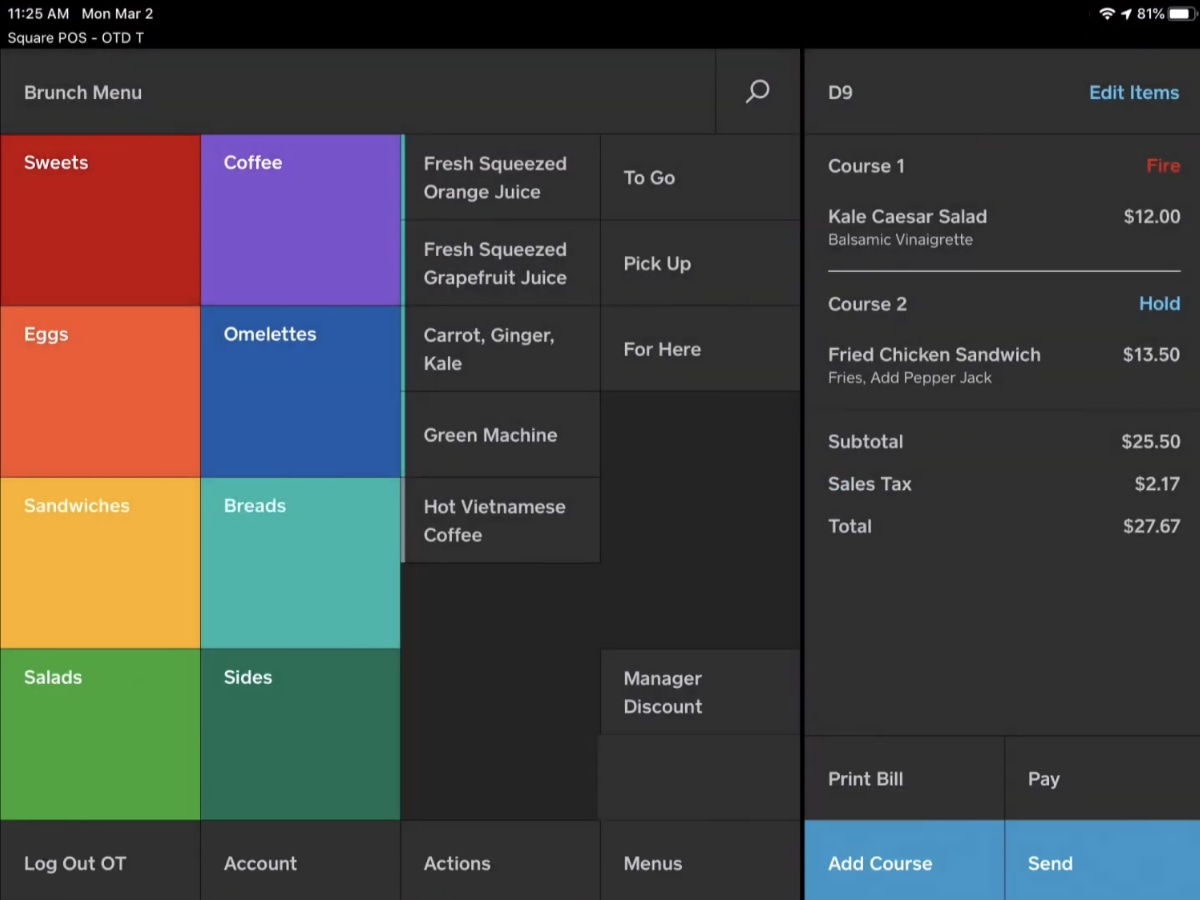Tap Edit Items link
1200x900 pixels.
[1134, 92]
